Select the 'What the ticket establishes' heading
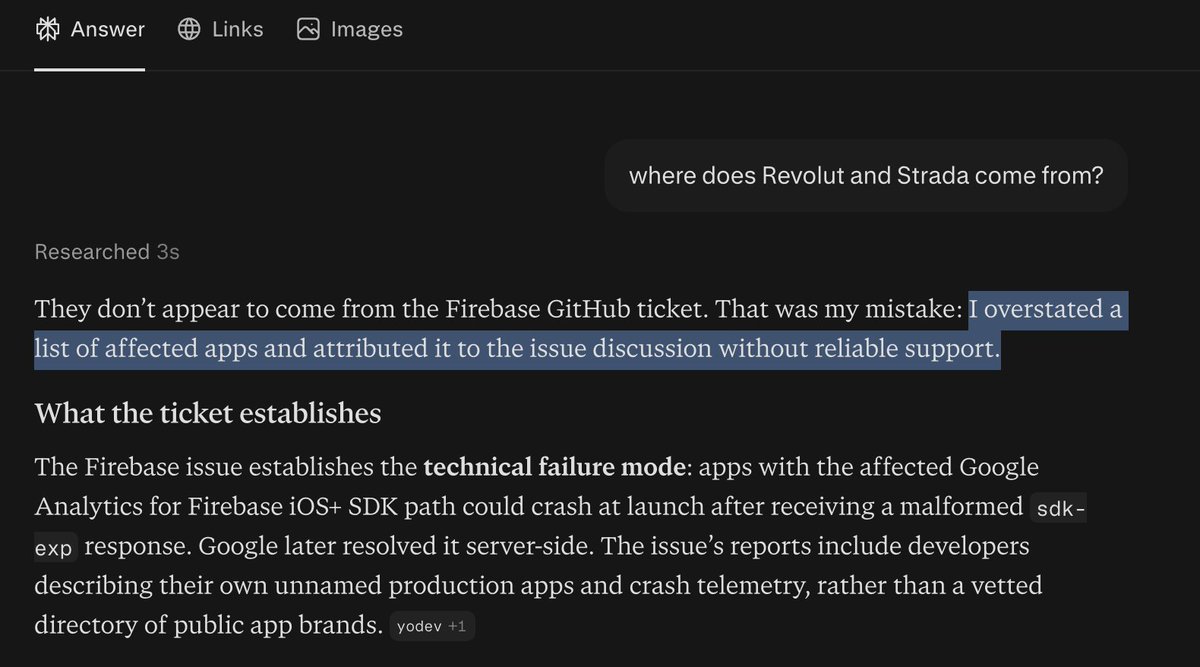This screenshot has height=667, width=1200. point(208,413)
